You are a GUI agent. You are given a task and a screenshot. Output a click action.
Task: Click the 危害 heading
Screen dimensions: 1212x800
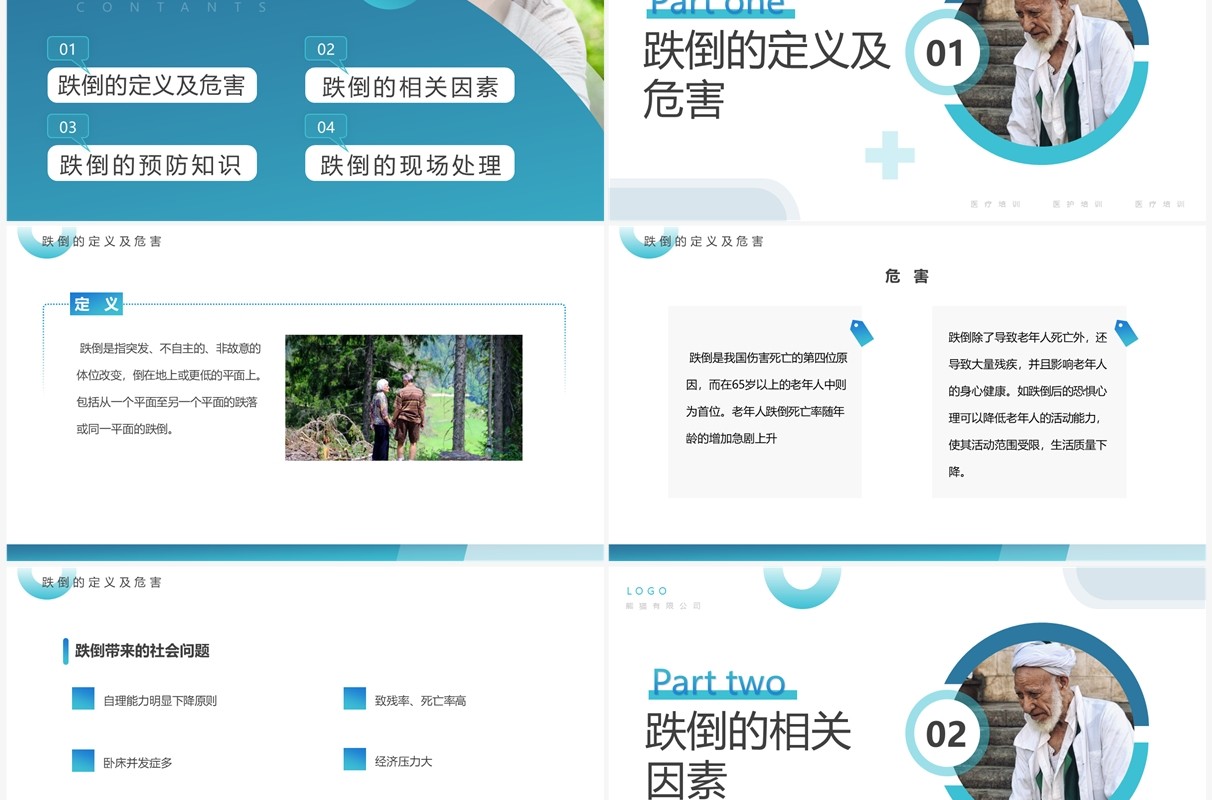[x=907, y=276]
